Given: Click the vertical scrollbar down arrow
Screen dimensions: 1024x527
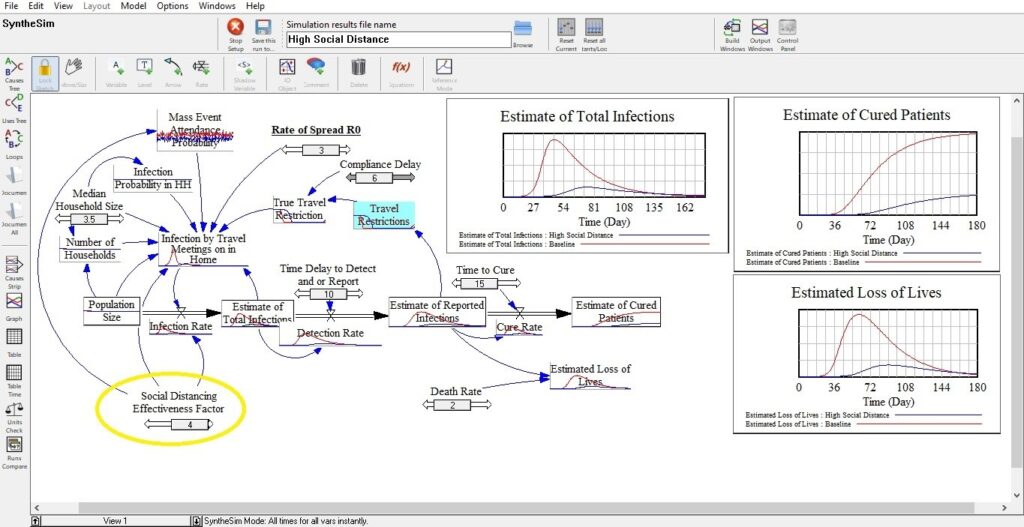Looking at the screenshot, I should [1017, 495].
